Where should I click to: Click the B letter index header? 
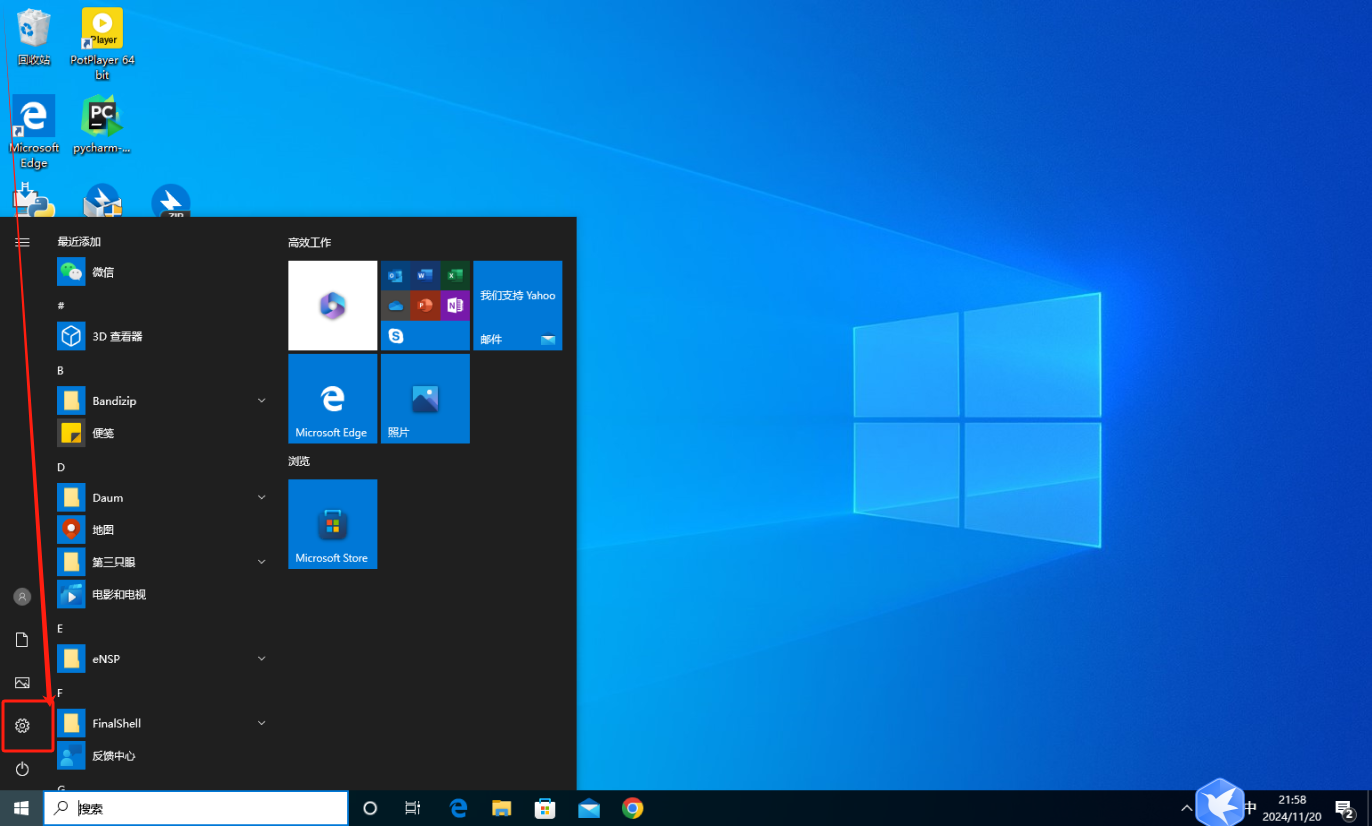61,370
